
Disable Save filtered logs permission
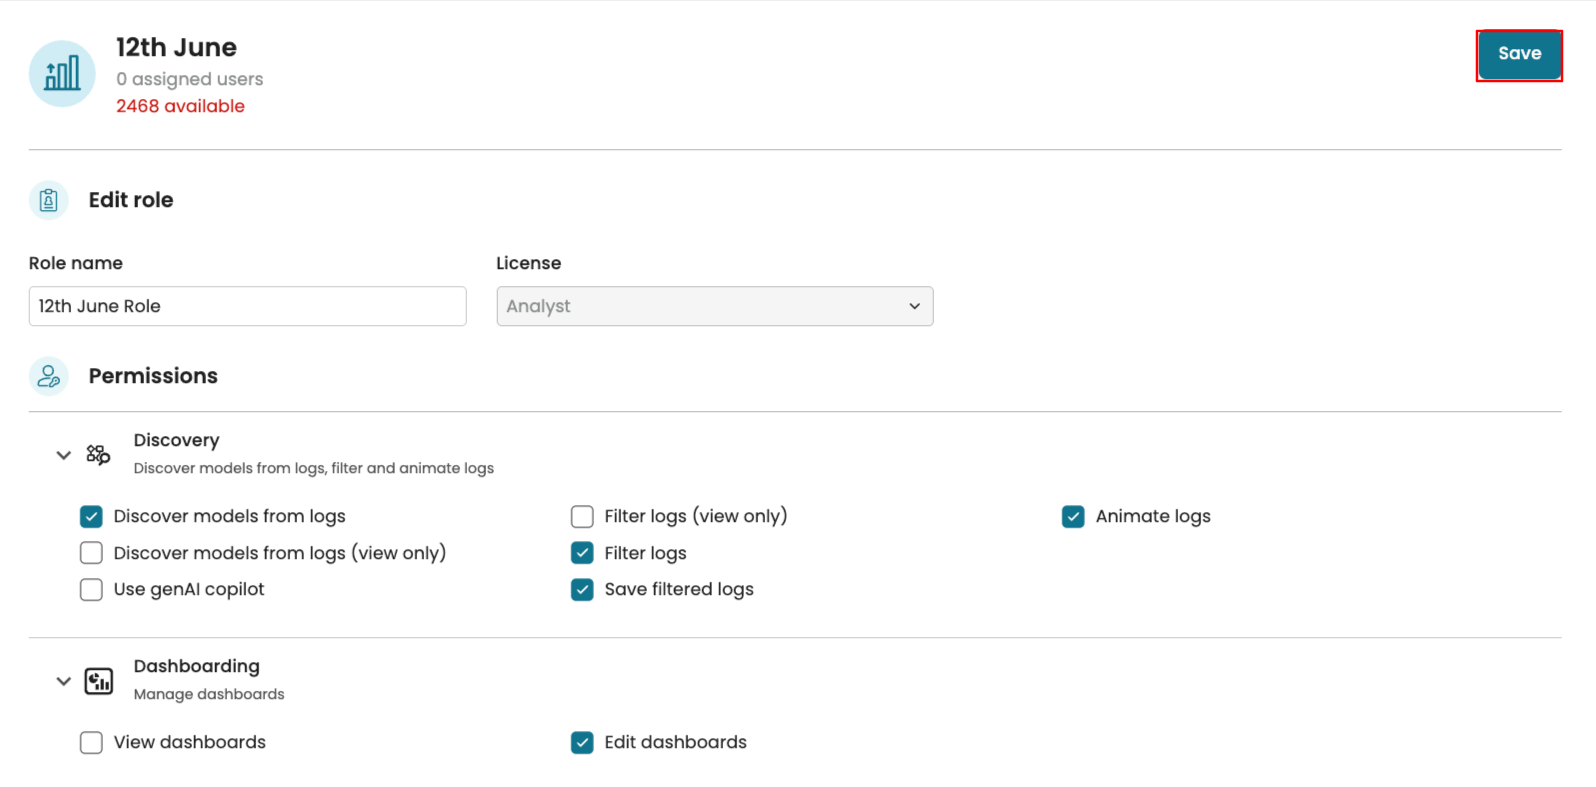click(x=582, y=590)
